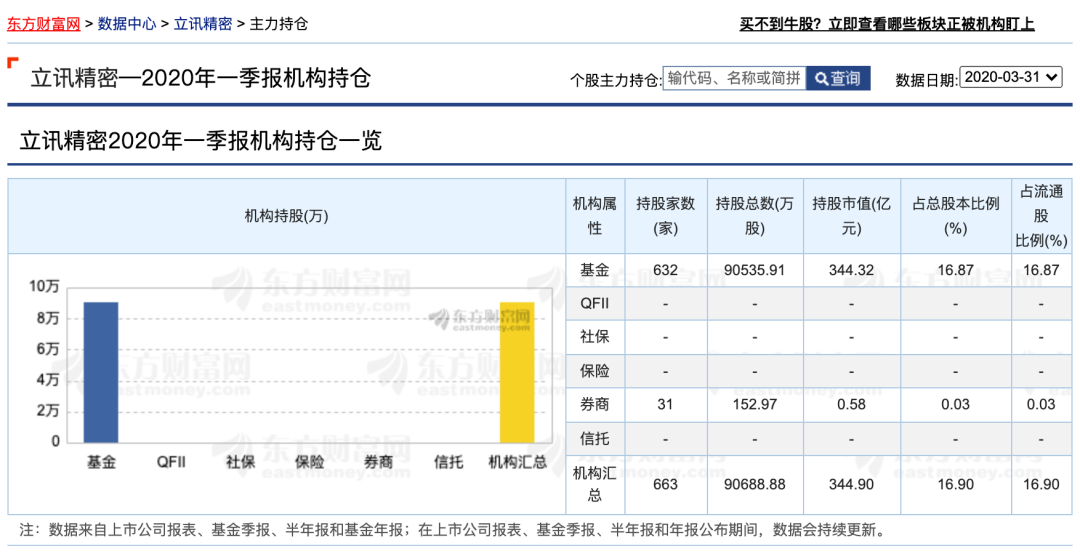The height and width of the screenshot is (554, 1080).
Task: Click the 查询 search button
Action: (x=838, y=79)
